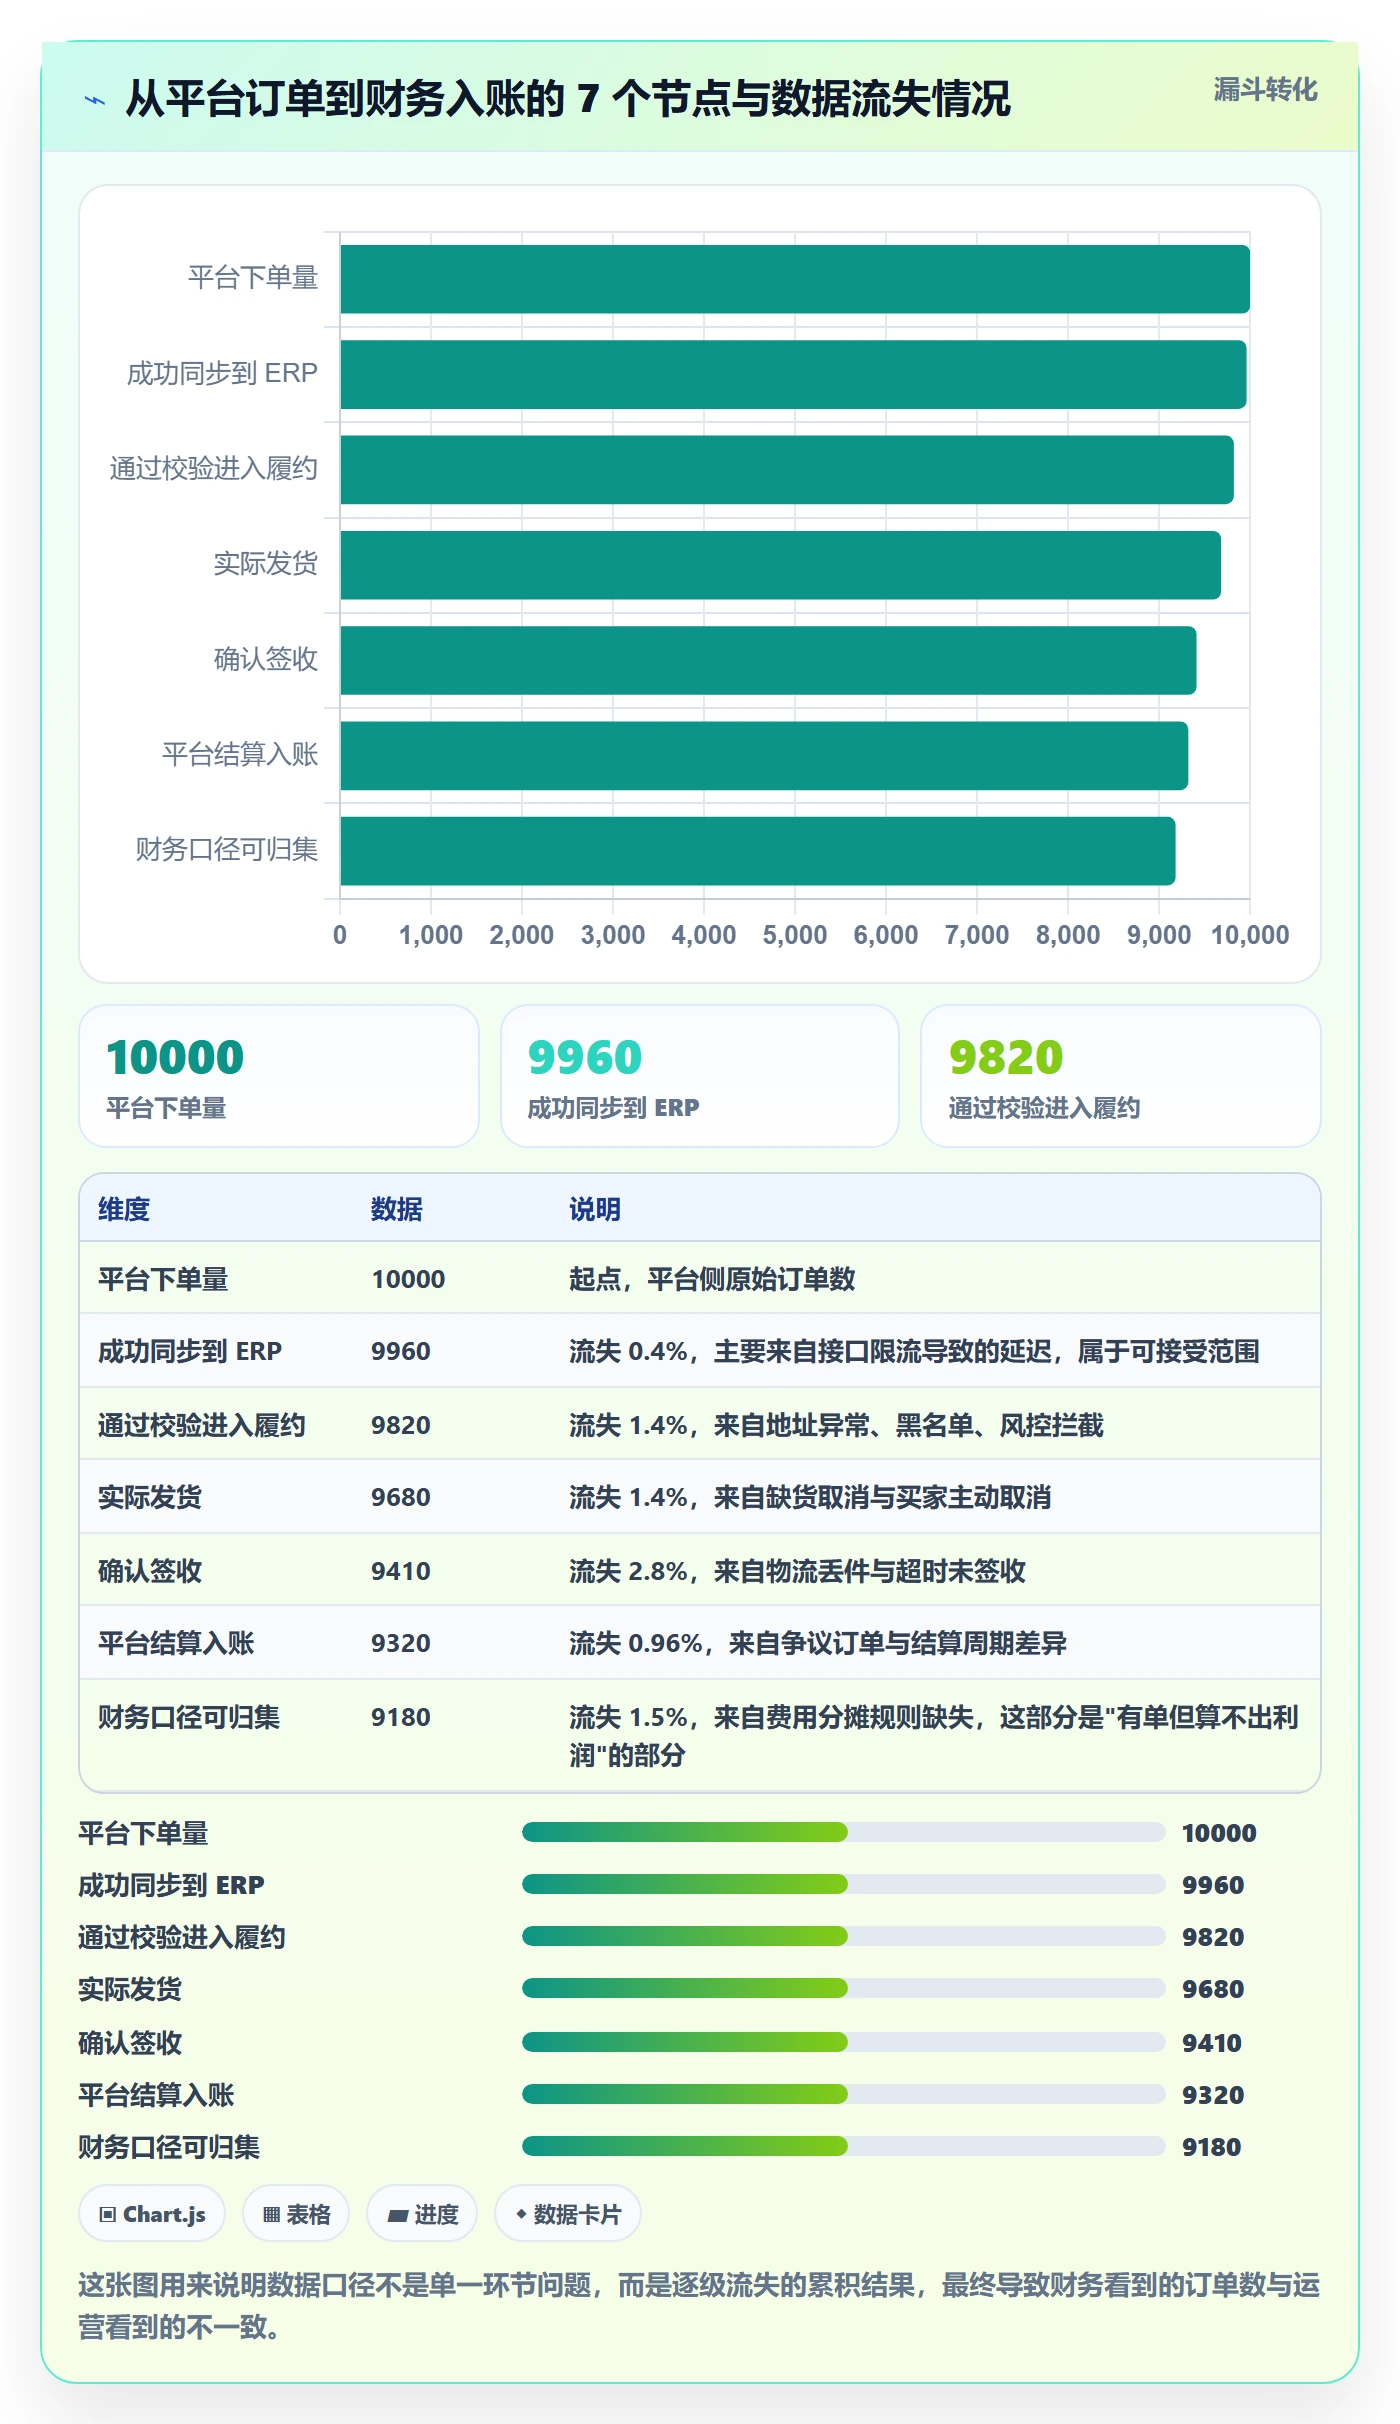Click the 维度 column header
The image size is (1400, 2424).
pyautogui.click(x=124, y=1209)
